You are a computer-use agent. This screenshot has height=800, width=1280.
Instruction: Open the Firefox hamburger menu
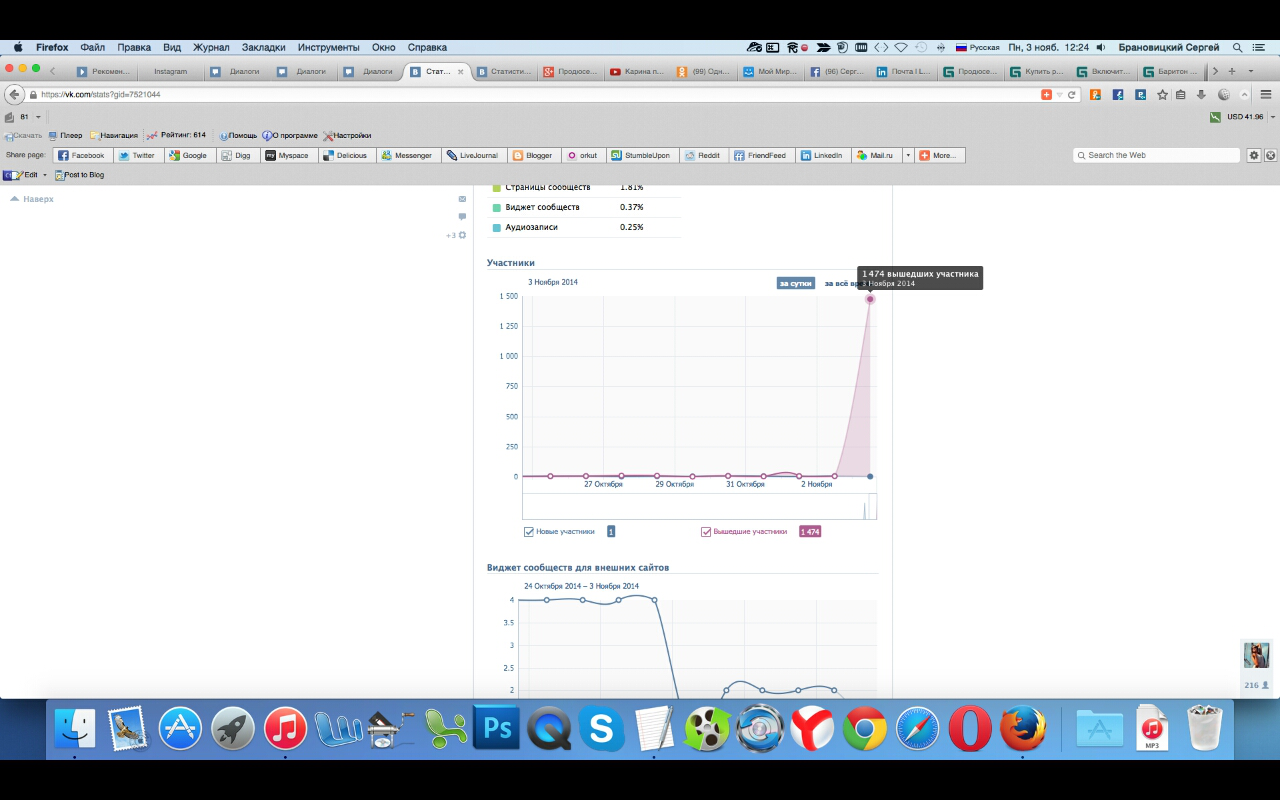pos(1266,94)
